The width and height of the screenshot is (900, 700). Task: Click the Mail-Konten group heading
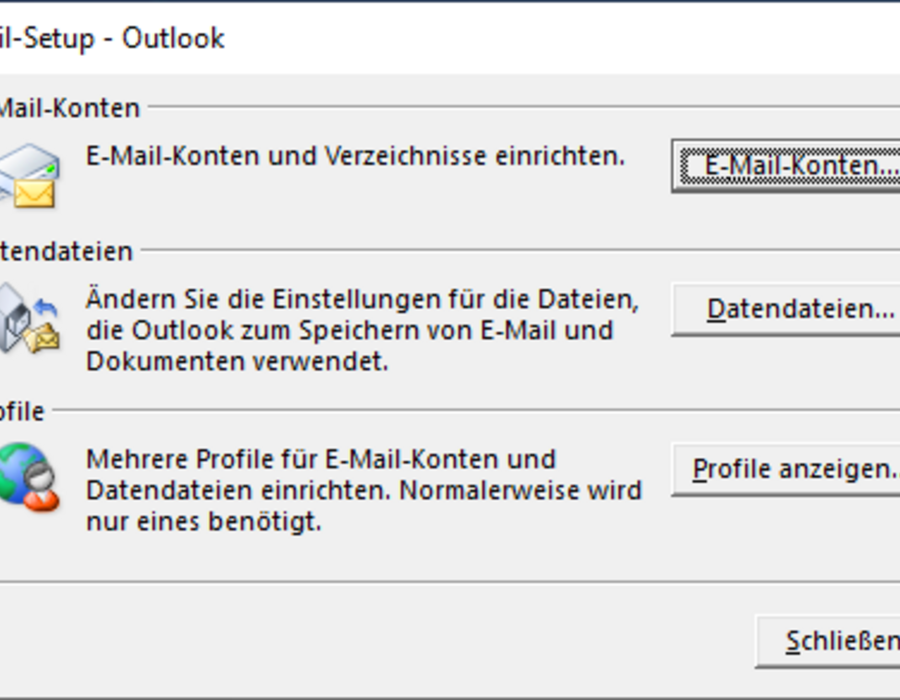(69, 108)
